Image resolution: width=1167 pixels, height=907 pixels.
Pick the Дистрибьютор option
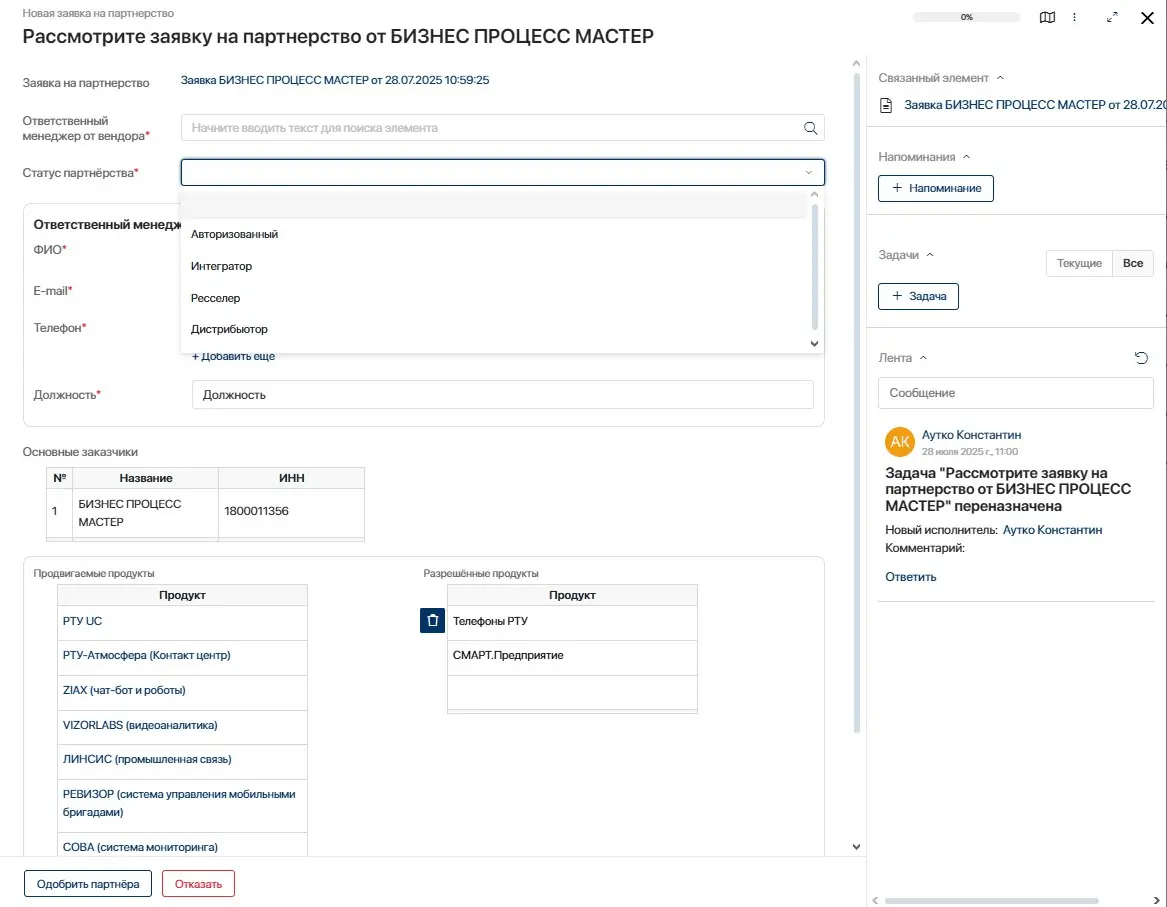pos(229,329)
